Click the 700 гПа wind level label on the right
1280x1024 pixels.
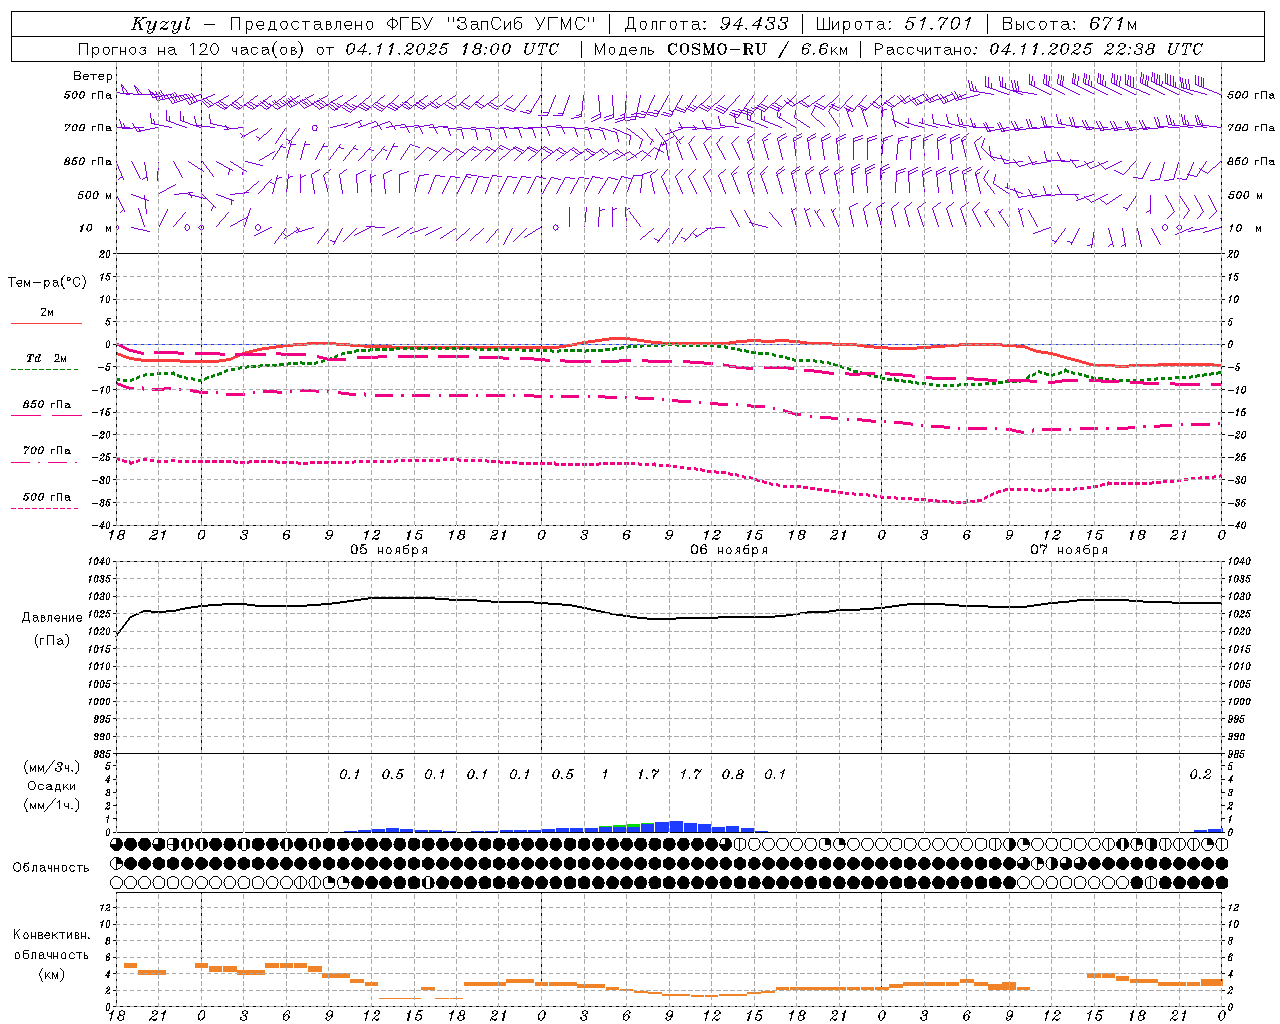[x=1251, y=128]
